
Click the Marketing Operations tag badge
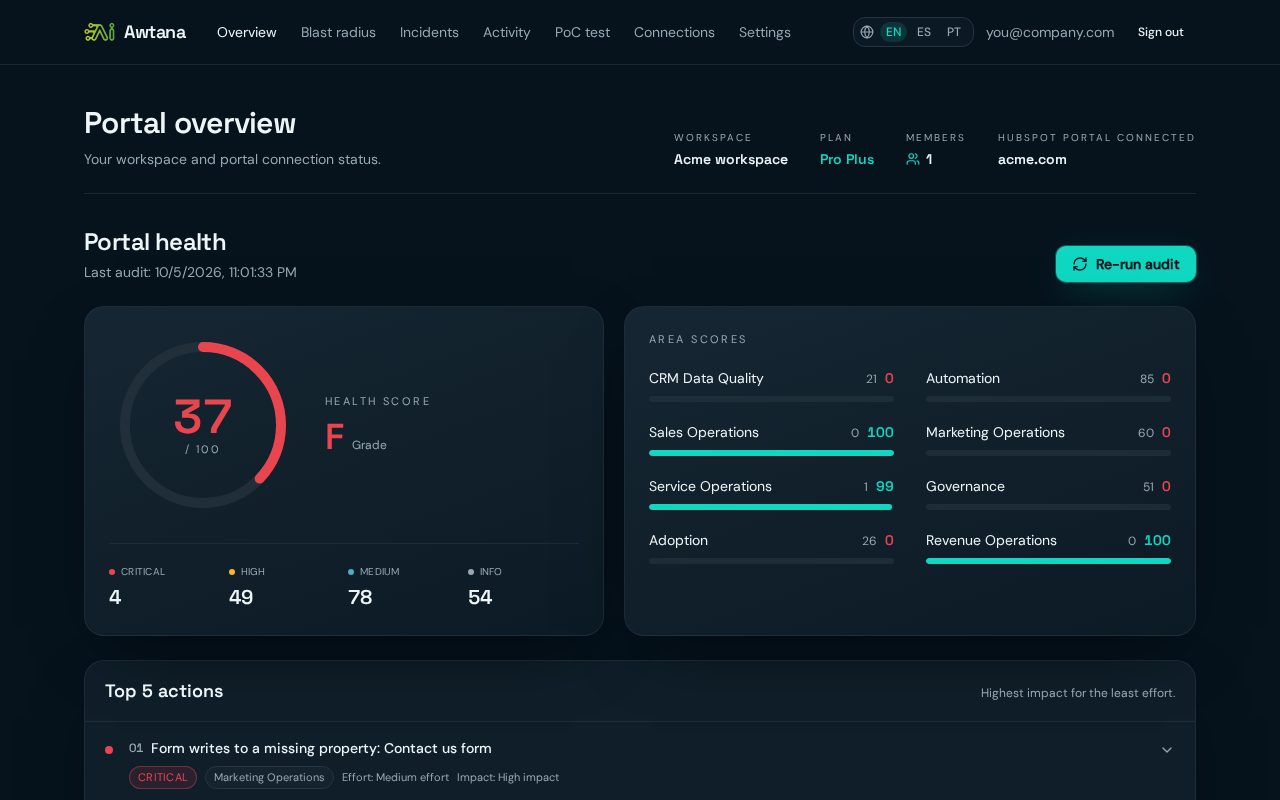click(269, 777)
